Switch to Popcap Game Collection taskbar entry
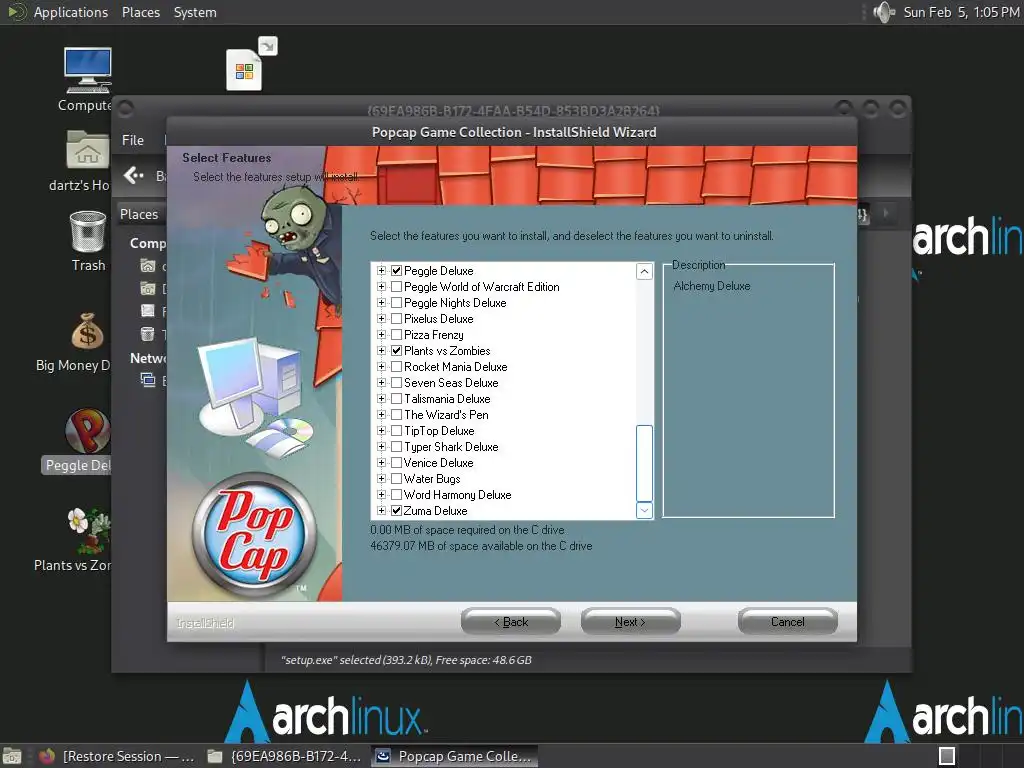The image size is (1024, 768). coord(455,756)
